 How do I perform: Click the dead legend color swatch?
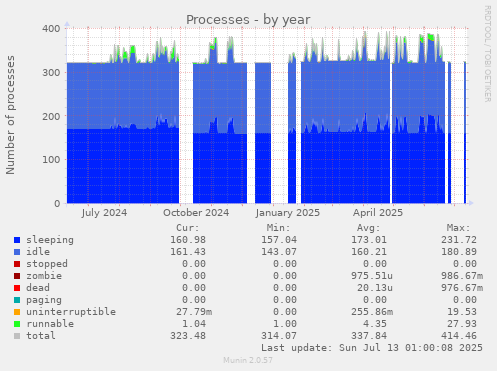click(17, 288)
